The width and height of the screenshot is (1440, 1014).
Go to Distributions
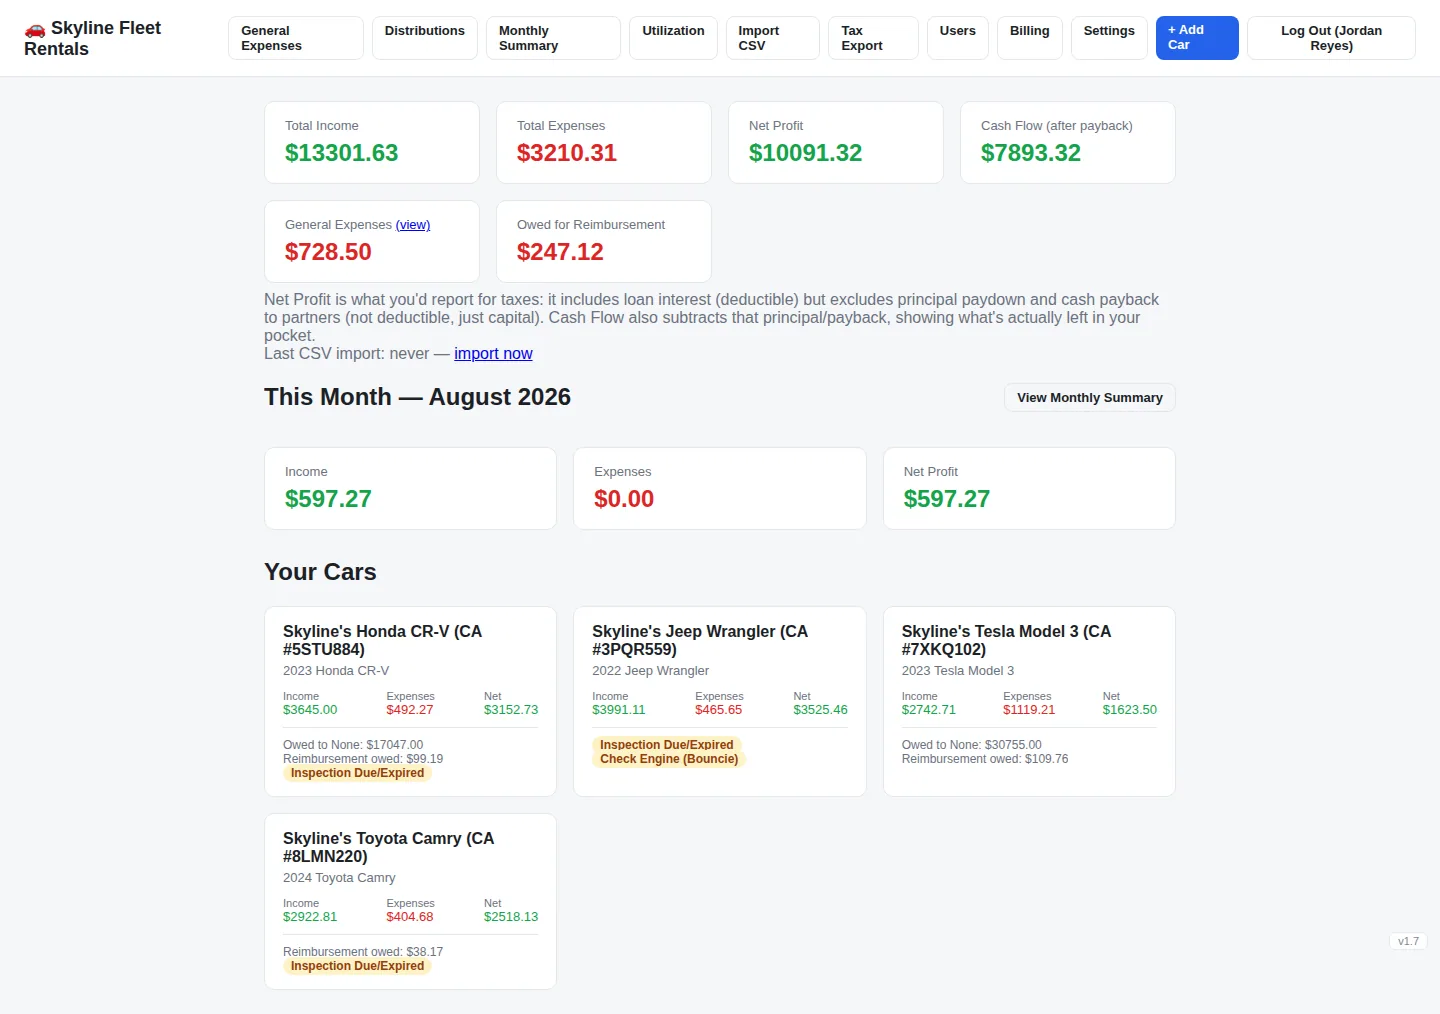tap(425, 38)
